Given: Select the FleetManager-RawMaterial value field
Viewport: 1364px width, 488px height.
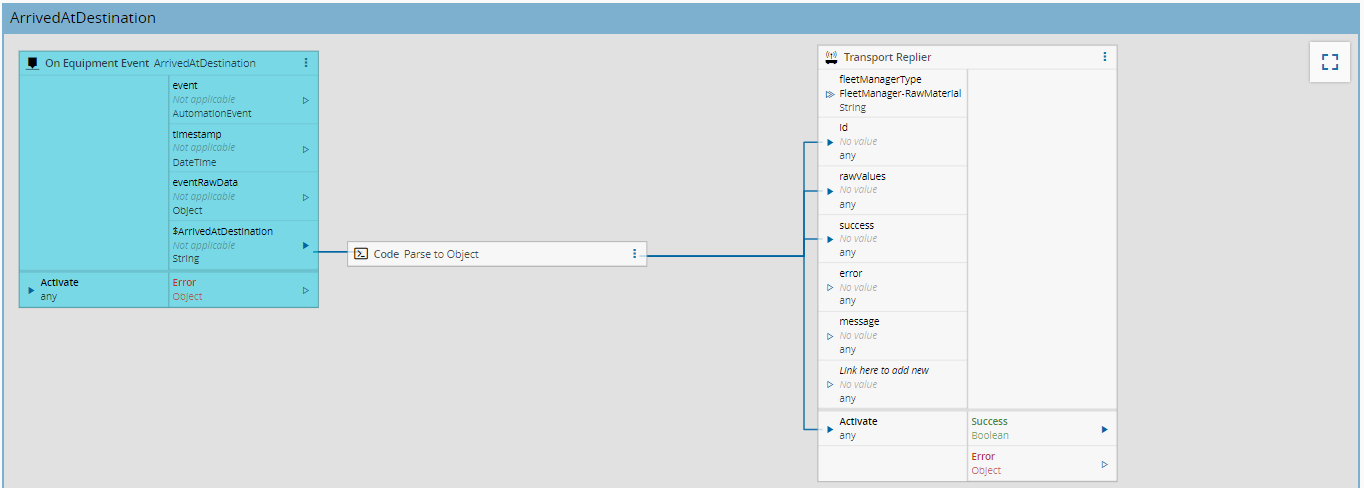Looking at the screenshot, I should [x=900, y=94].
